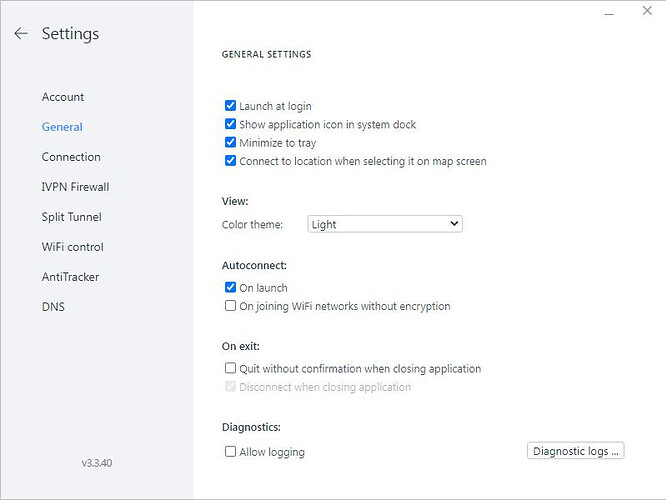Open Connection settings
This screenshot has width=666, height=500.
71,157
